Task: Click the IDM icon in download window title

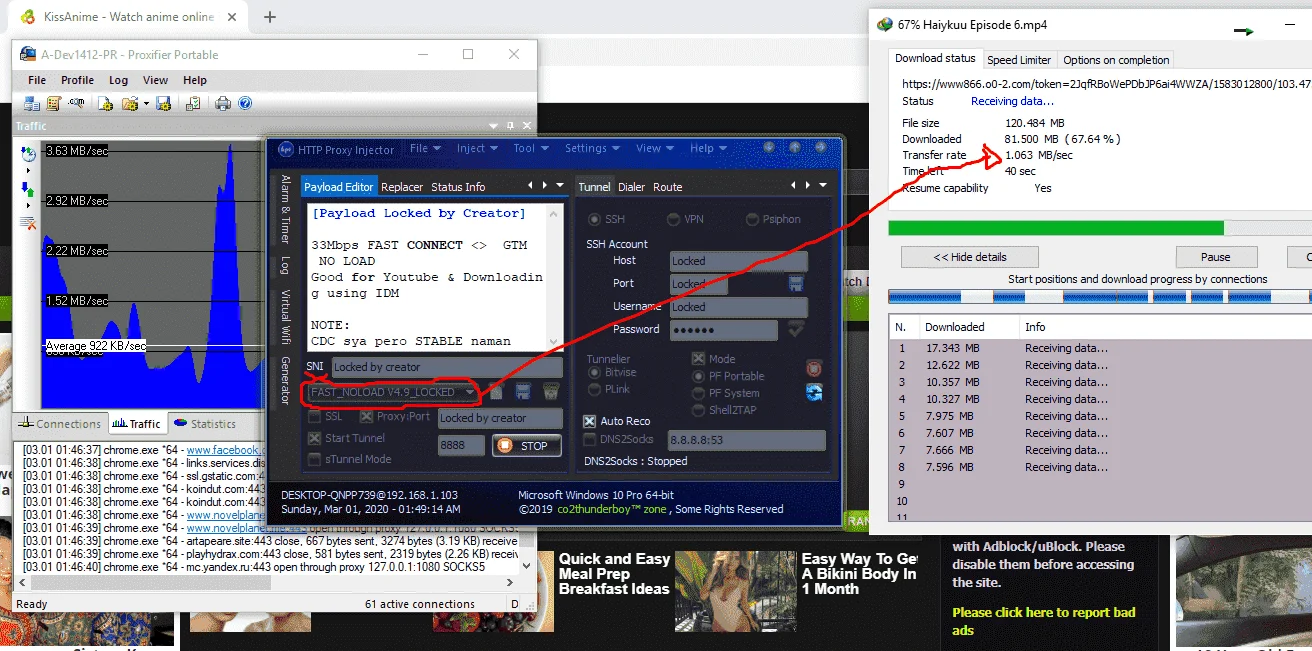Action: [884, 25]
